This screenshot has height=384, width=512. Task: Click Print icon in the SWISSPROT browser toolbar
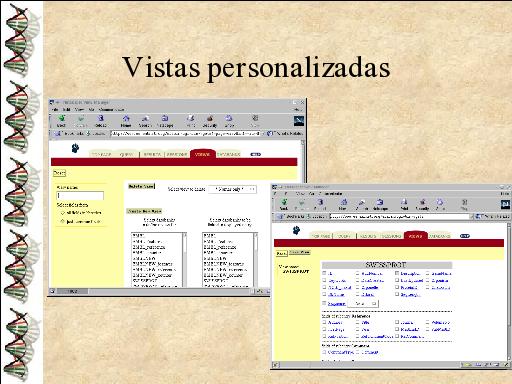pos(404,204)
